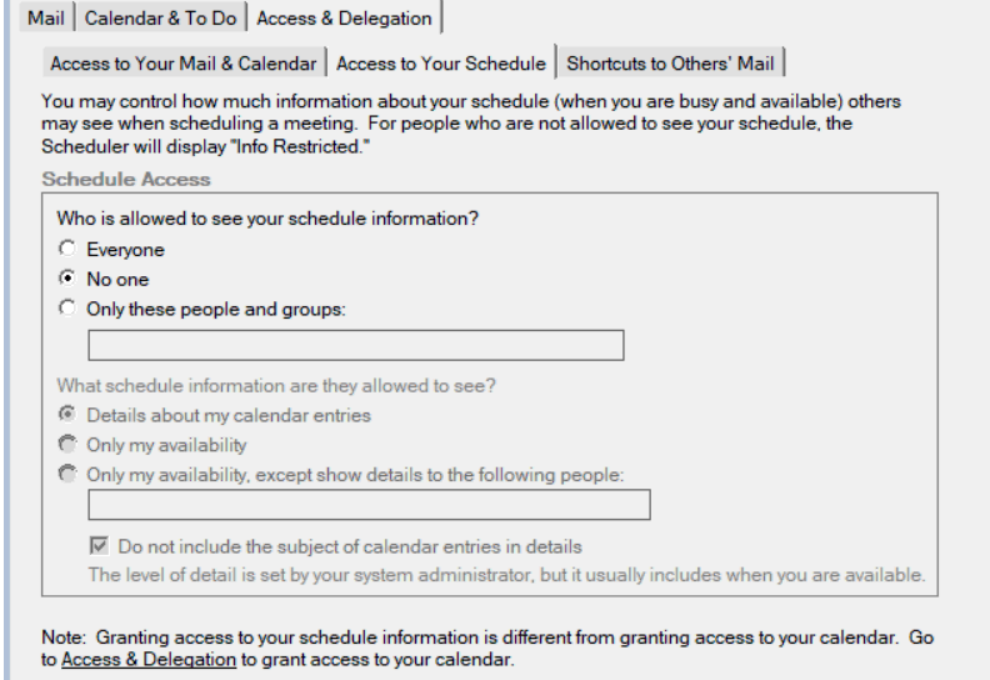This screenshot has width=990, height=680.
Task: Select the Access to Your Schedule tab
Action: coord(445,62)
